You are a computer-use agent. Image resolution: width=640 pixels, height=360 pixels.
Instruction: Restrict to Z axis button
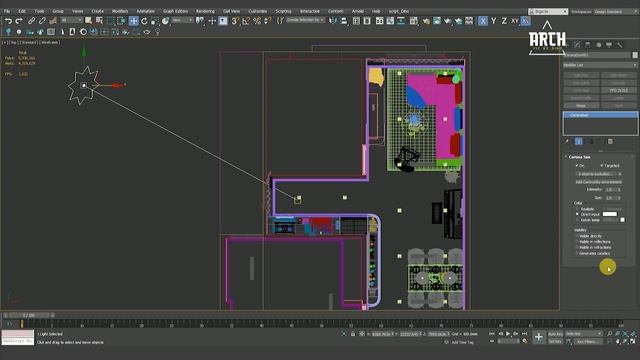504,21
